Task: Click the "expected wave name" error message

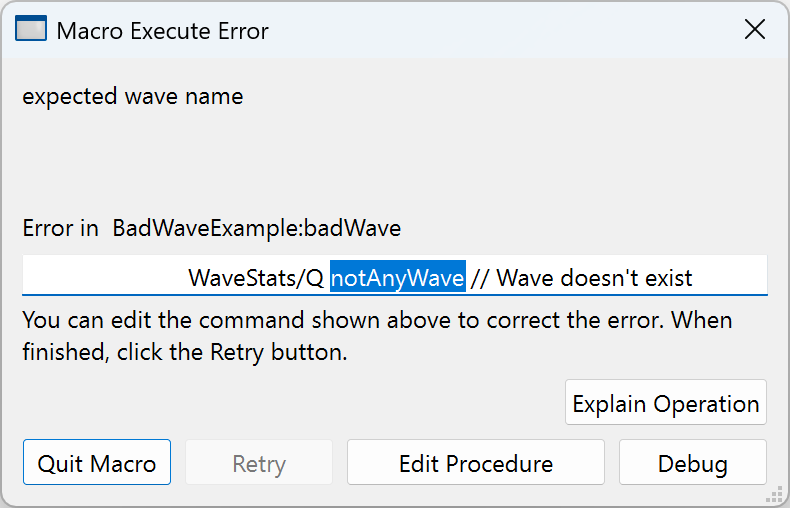Action: [x=132, y=97]
